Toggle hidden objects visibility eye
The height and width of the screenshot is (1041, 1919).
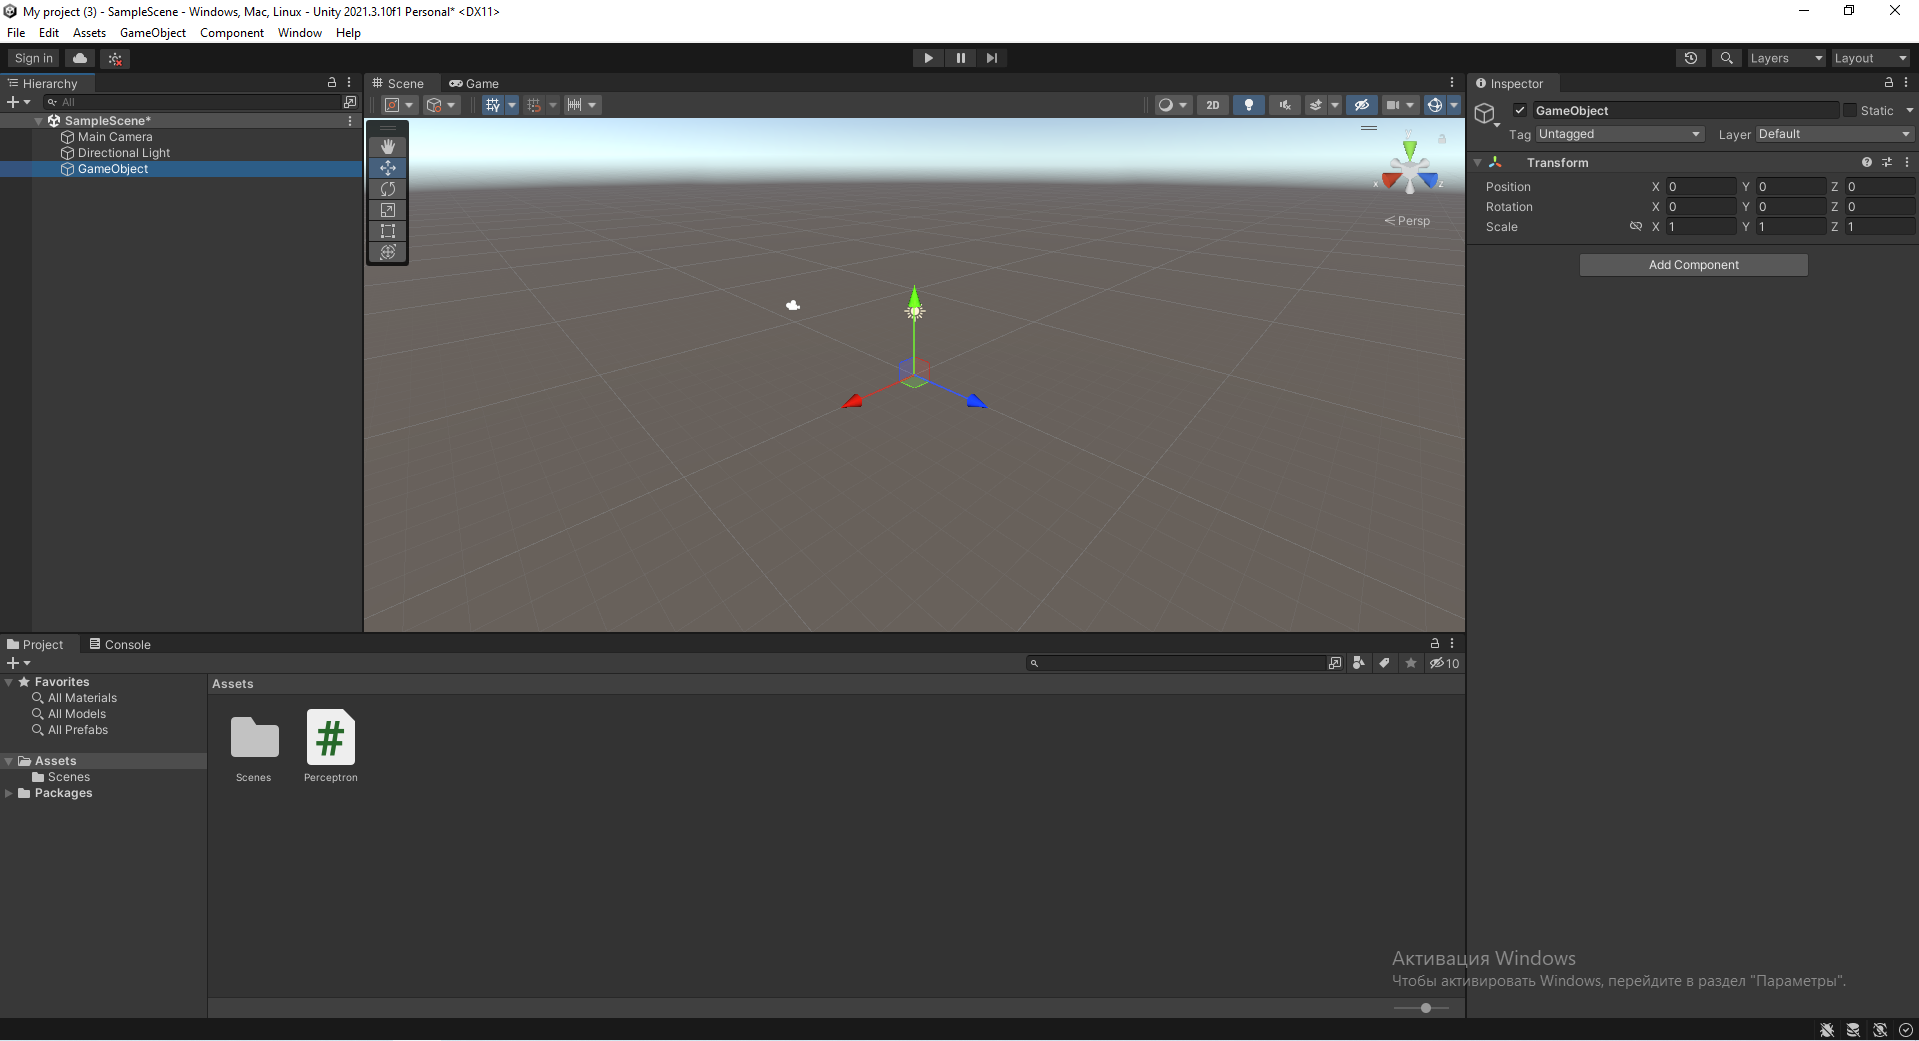pyautogui.click(x=1361, y=105)
